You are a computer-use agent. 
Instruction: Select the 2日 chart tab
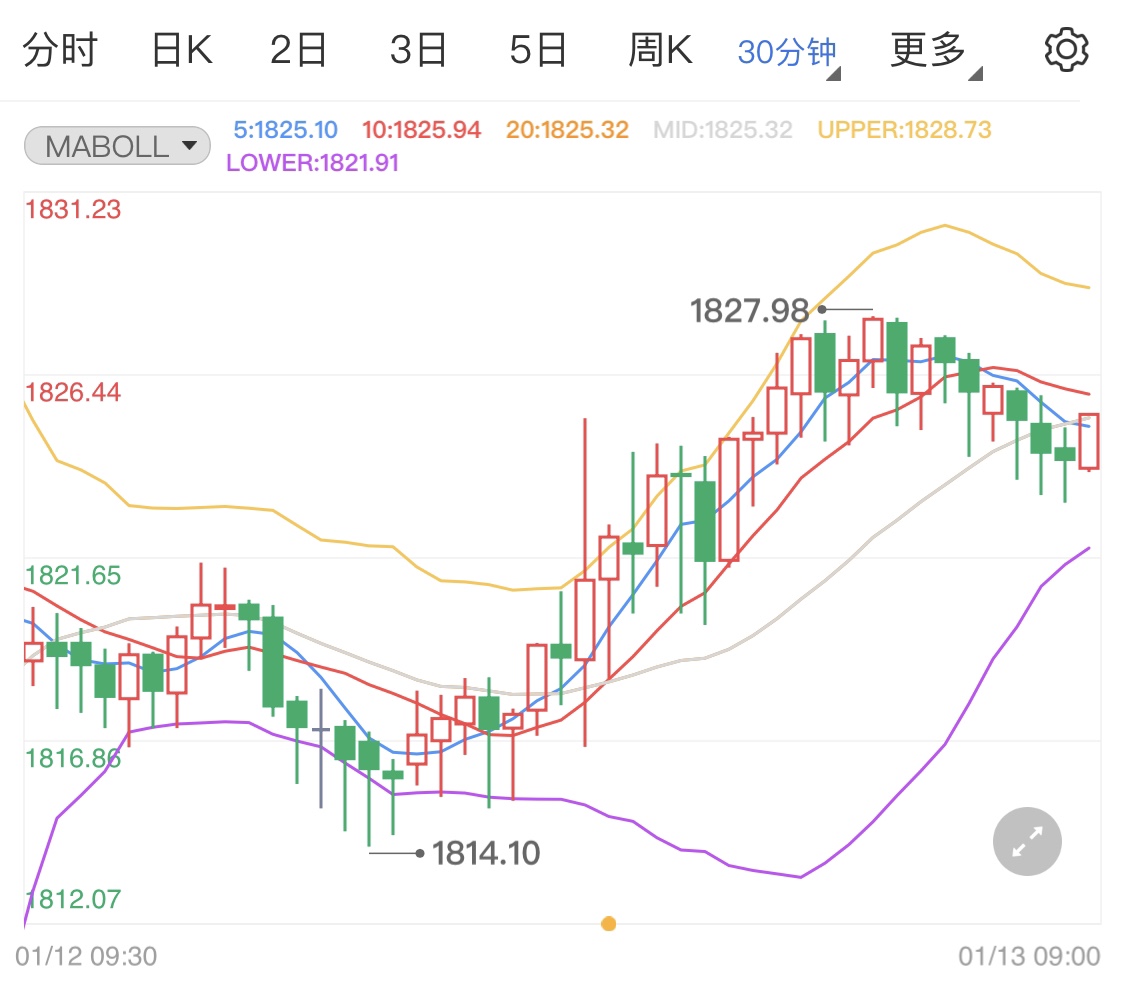298,50
